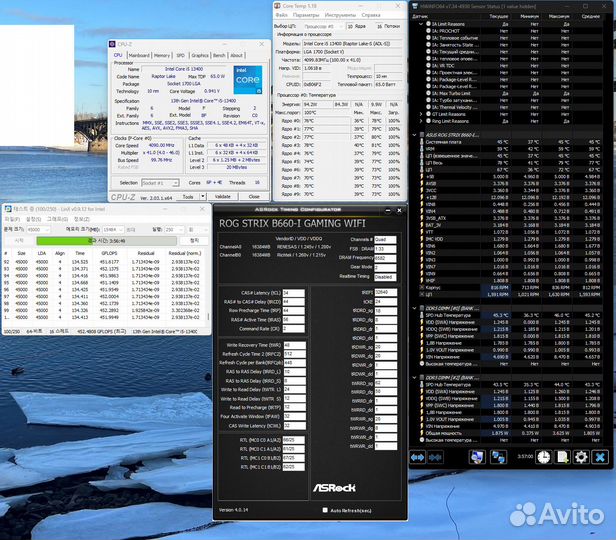616x540 pixels.
Task: Open the Параметры menu in Core Temp
Action: point(306,15)
